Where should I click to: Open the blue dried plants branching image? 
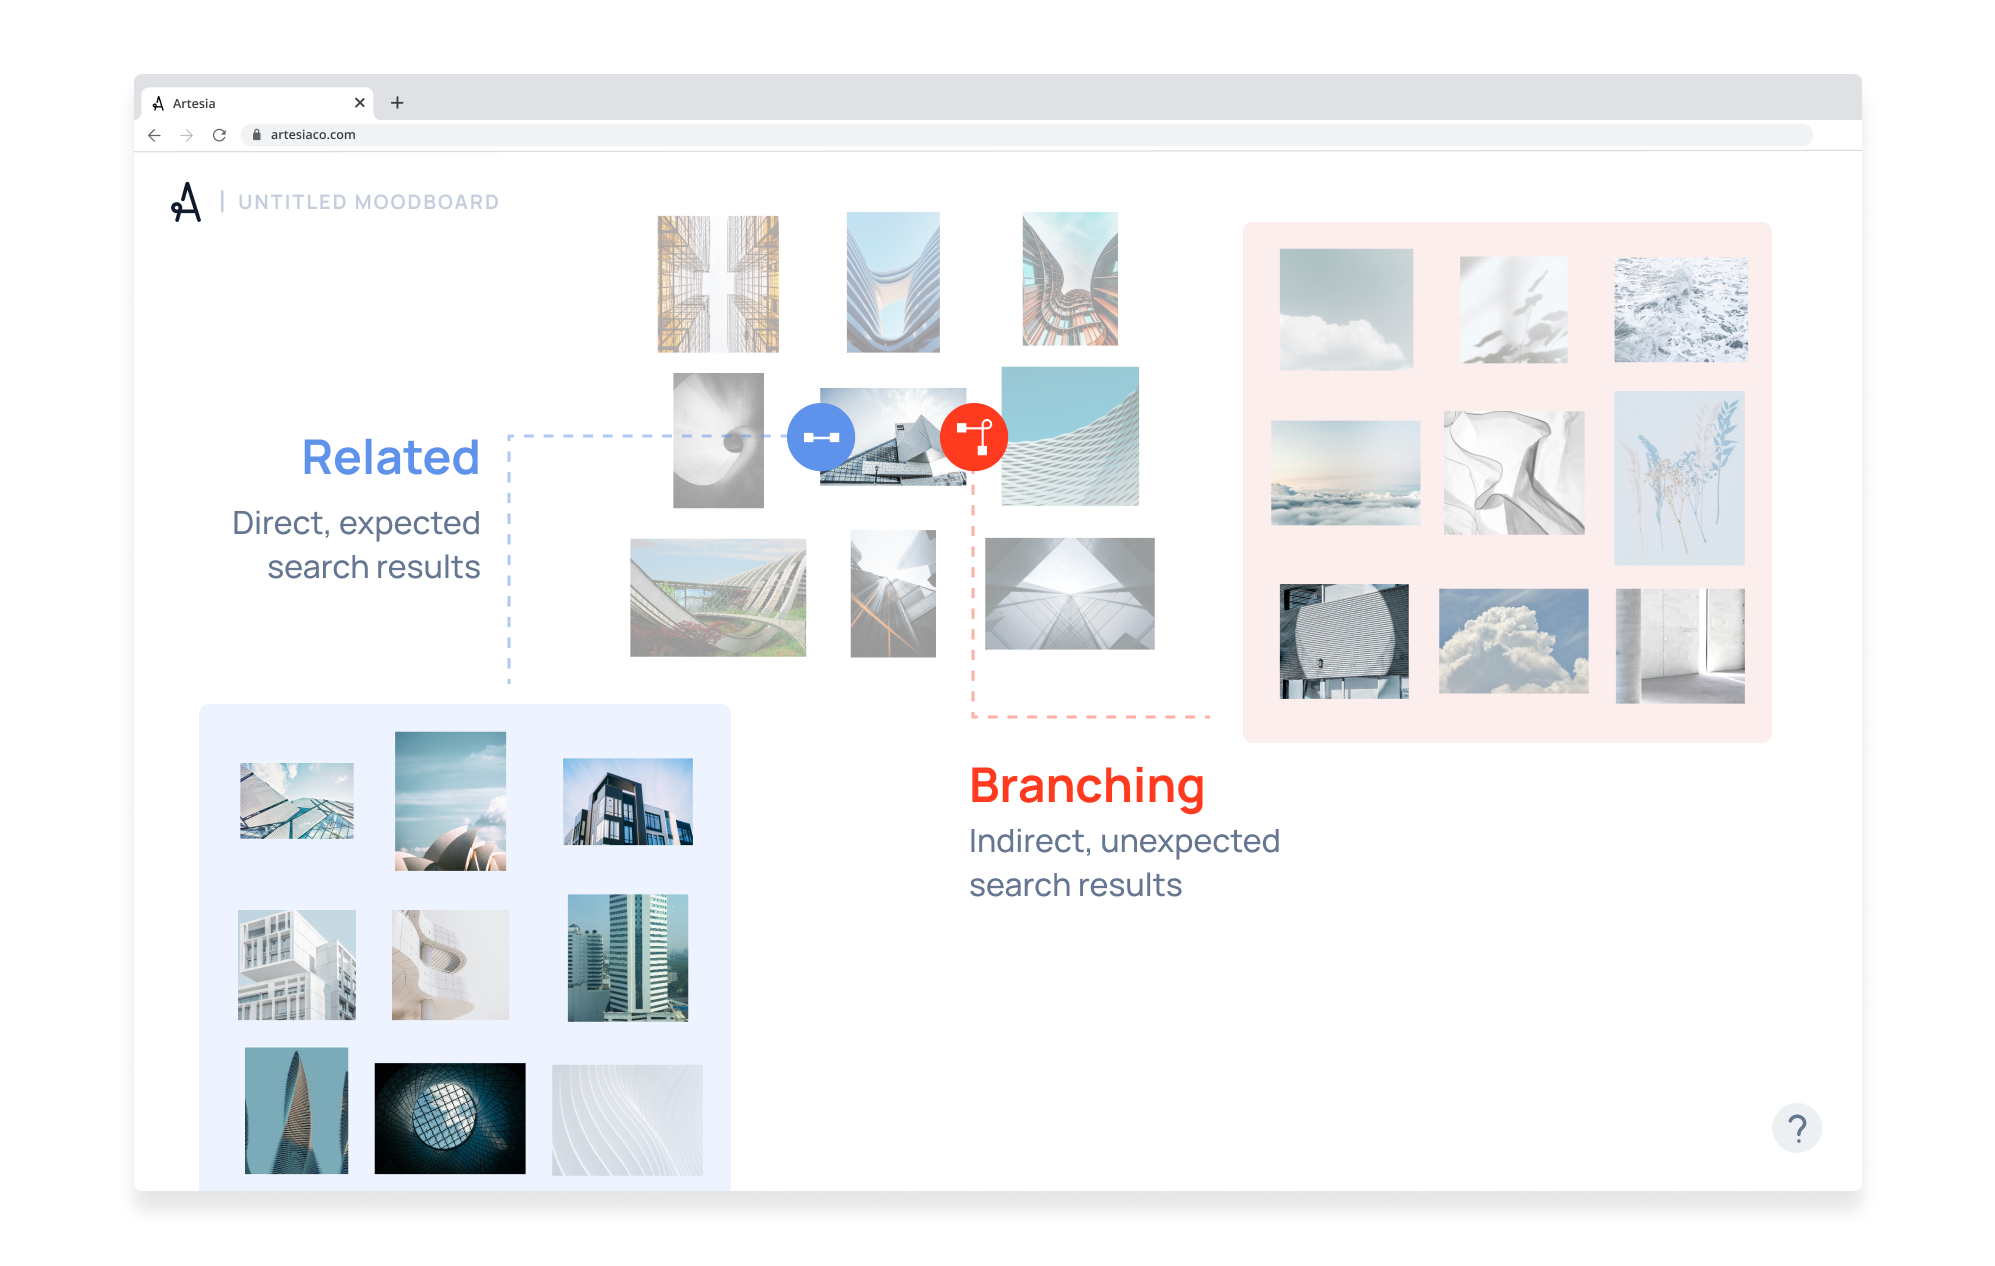[1680, 478]
